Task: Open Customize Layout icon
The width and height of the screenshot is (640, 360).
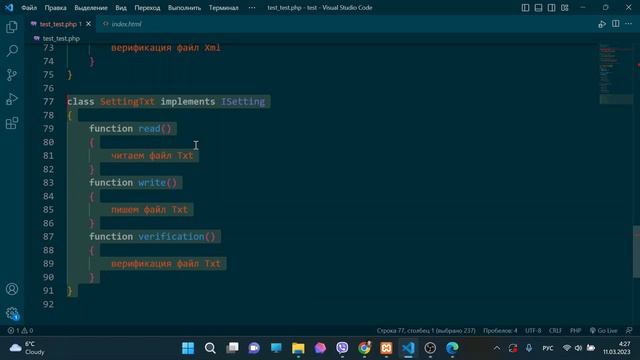Action: 564,8
